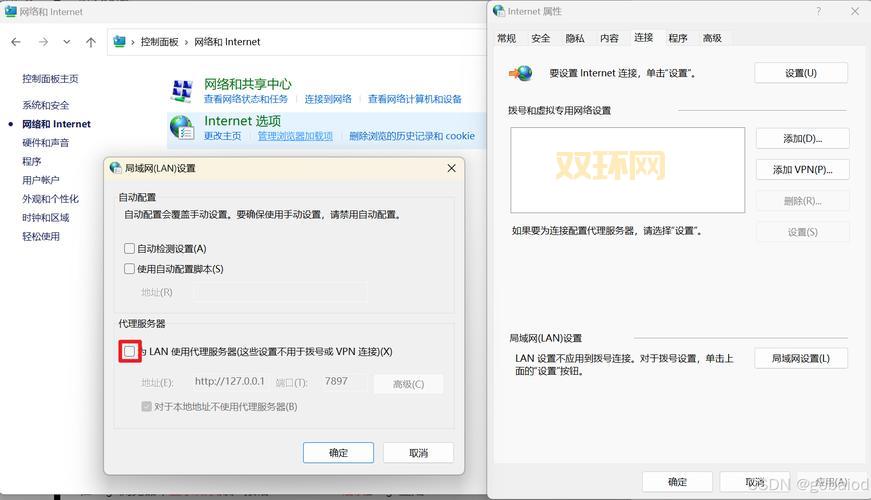Viewport: 871px width, 500px height.
Task: Click the Network and Sharing Center icon
Action: pyautogui.click(x=182, y=91)
